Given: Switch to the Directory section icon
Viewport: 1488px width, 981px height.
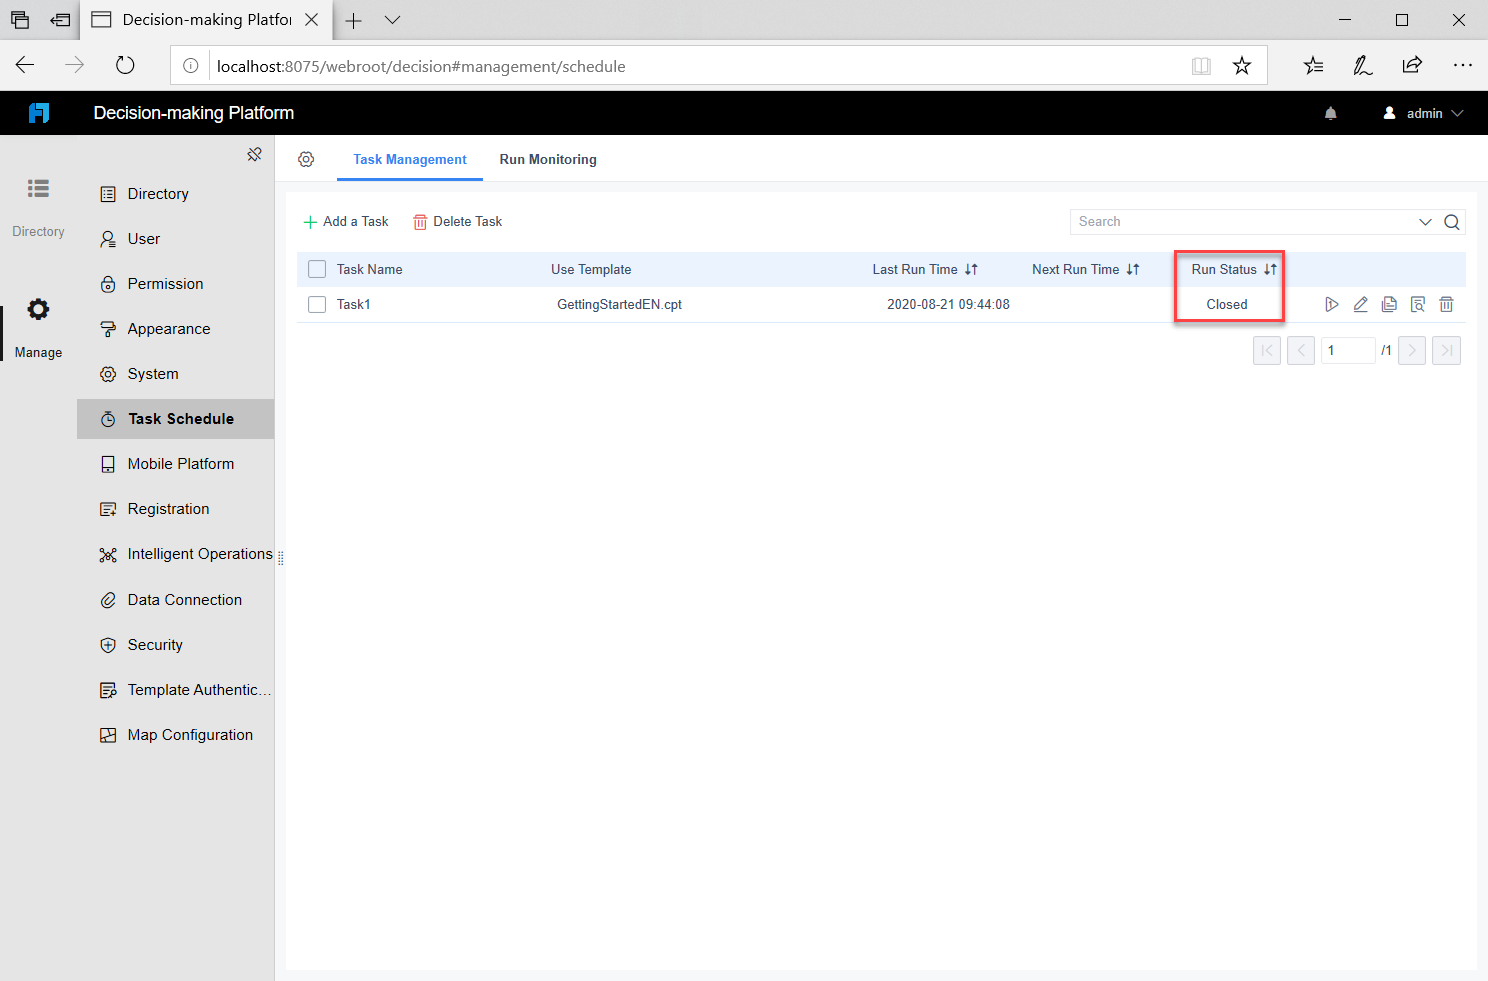Looking at the screenshot, I should [38, 188].
